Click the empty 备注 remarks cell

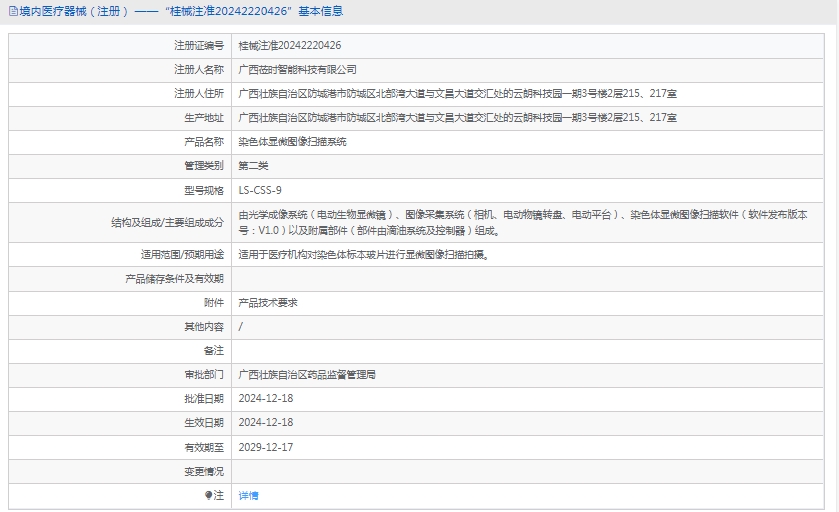[530, 351]
